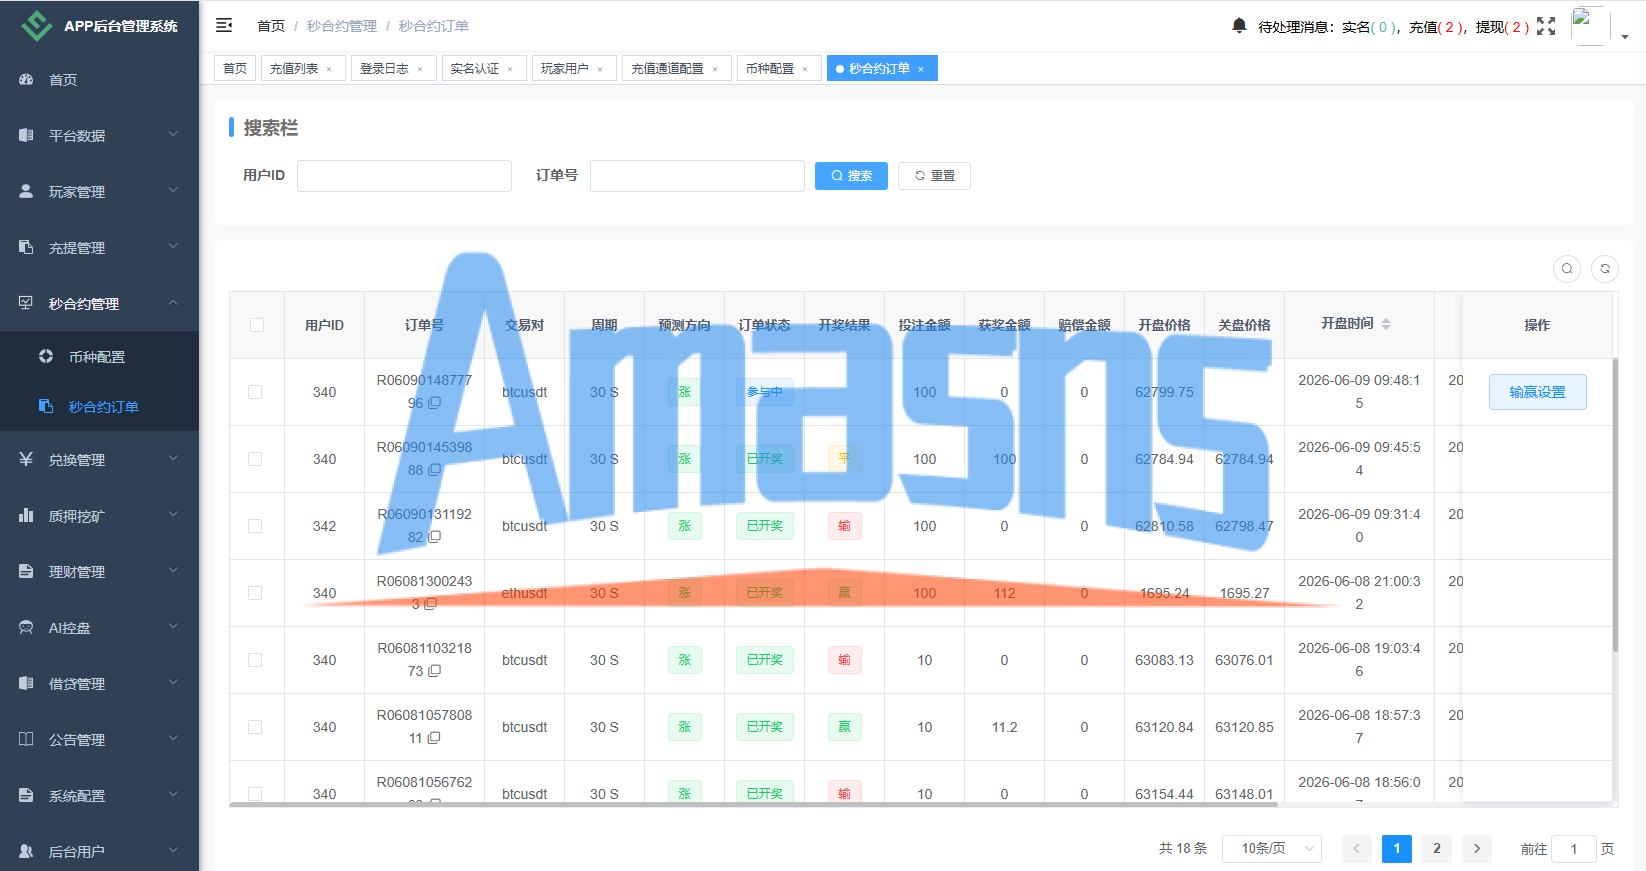The image size is (1646, 871).
Task: Collapse the sidebar with the hamburger icon
Action: (x=224, y=25)
